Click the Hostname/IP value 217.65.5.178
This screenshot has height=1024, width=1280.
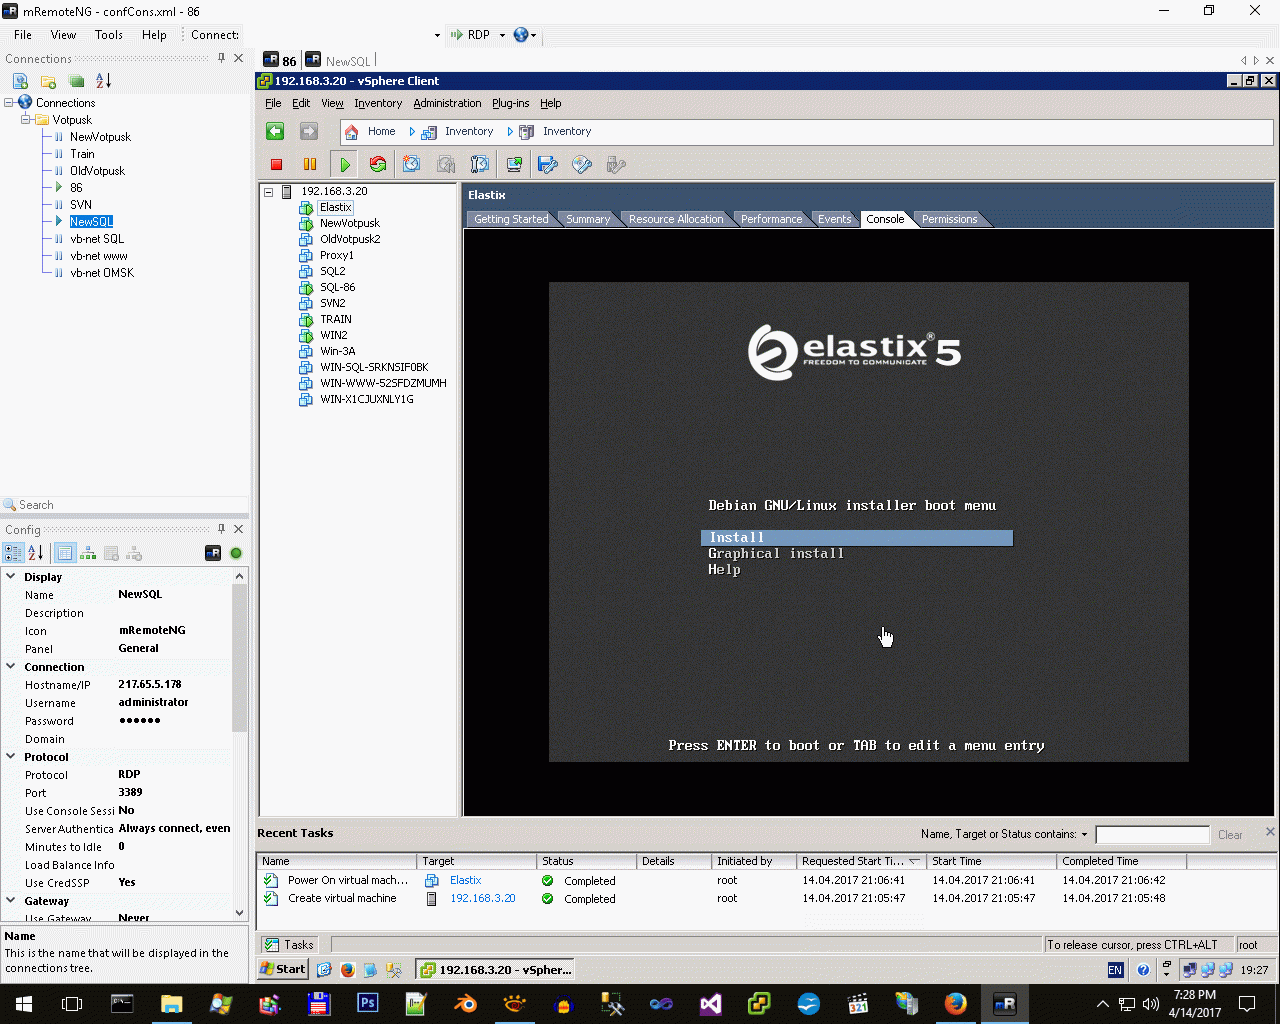150,684
